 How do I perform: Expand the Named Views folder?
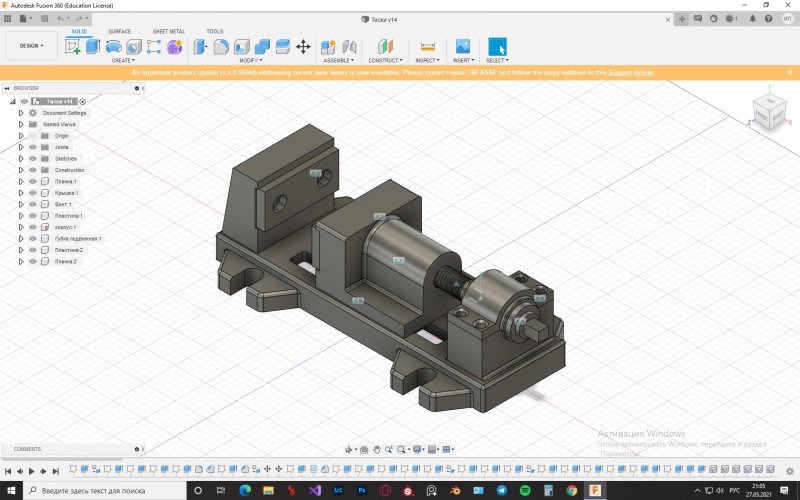(x=20, y=124)
